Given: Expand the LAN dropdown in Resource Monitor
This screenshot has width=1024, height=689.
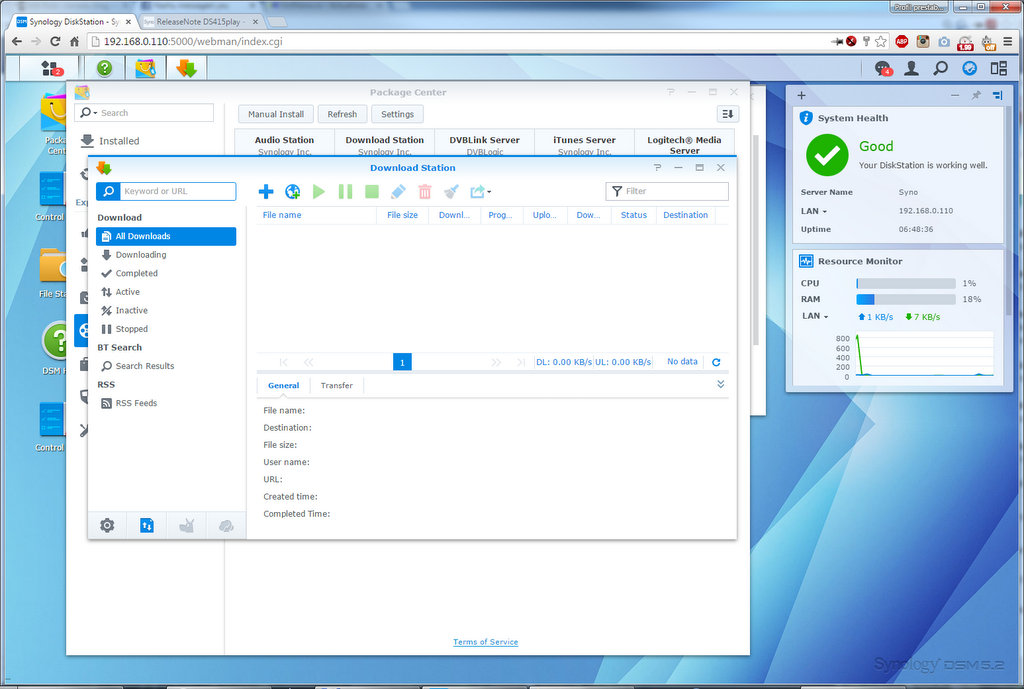Looking at the screenshot, I should (815, 316).
